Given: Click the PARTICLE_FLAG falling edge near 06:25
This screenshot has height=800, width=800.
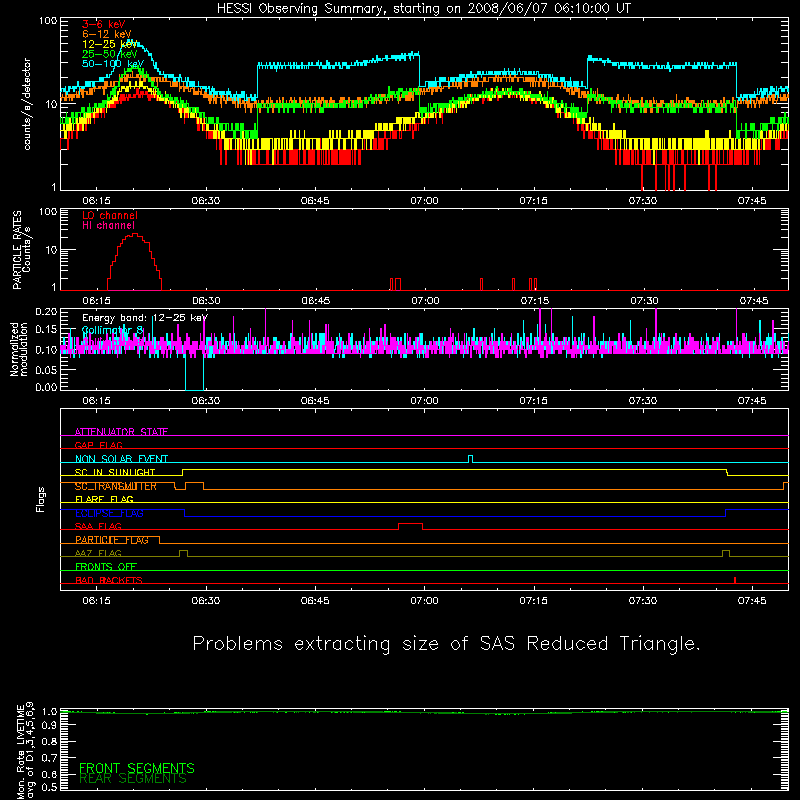Looking at the screenshot, I should coord(160,540).
